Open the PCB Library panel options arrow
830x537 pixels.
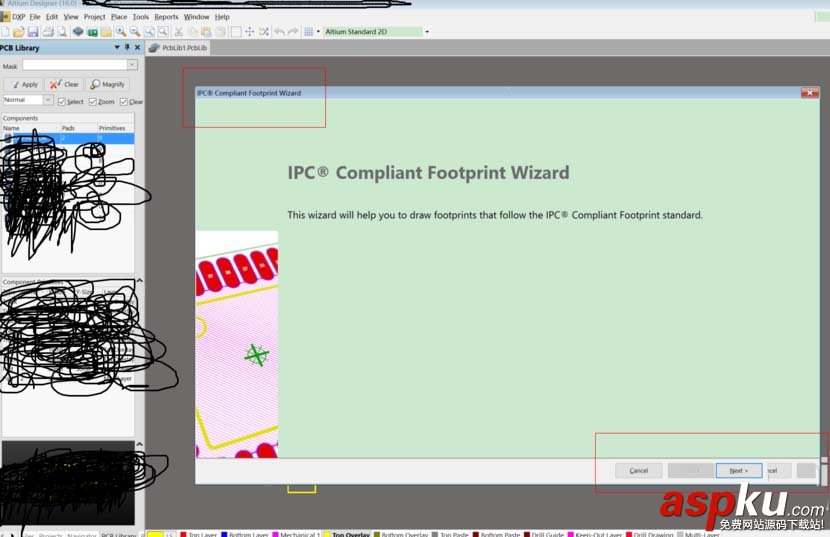pyautogui.click(x=116, y=48)
